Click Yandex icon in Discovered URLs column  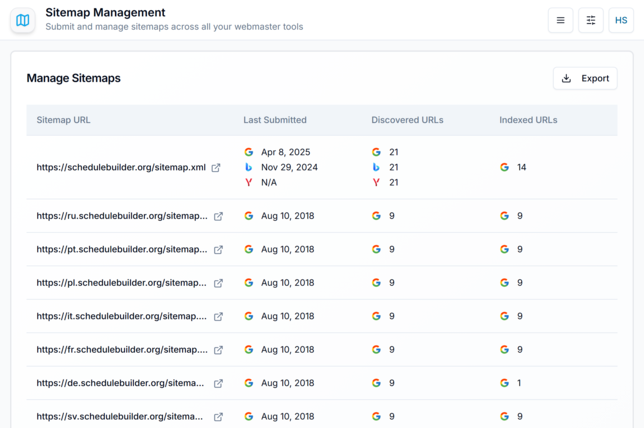376,182
